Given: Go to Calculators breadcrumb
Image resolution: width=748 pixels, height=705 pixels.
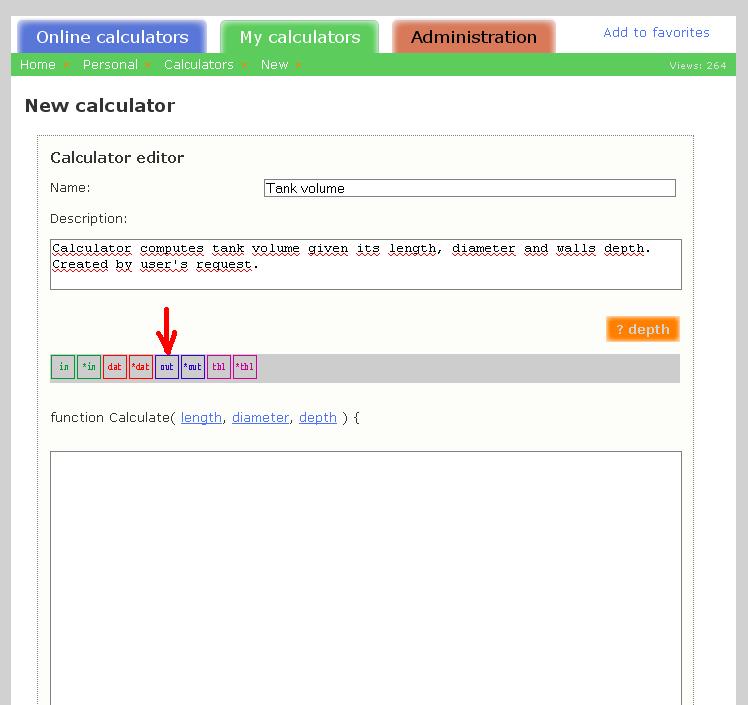Looking at the screenshot, I should click(199, 64).
